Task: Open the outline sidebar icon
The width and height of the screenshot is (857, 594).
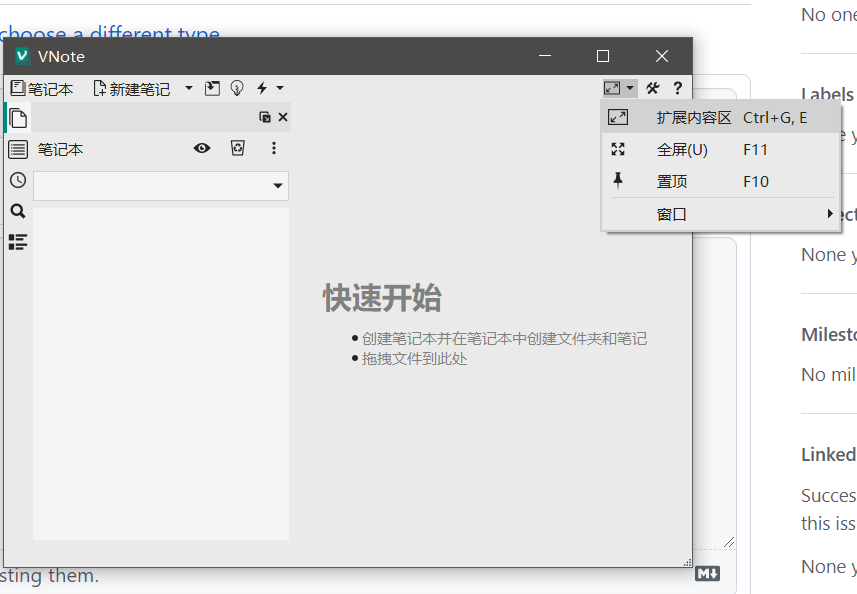Action: pyautogui.click(x=18, y=242)
